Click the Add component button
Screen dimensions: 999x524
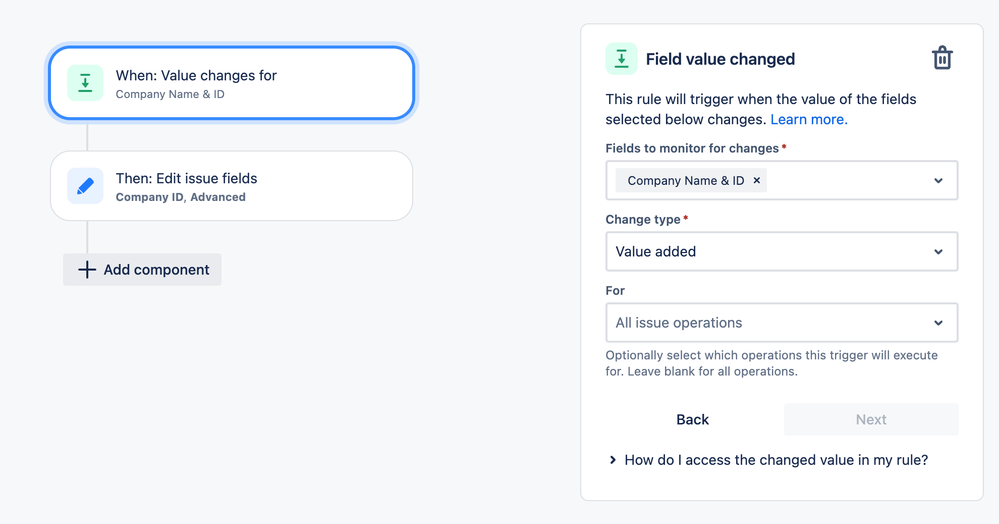point(142,270)
